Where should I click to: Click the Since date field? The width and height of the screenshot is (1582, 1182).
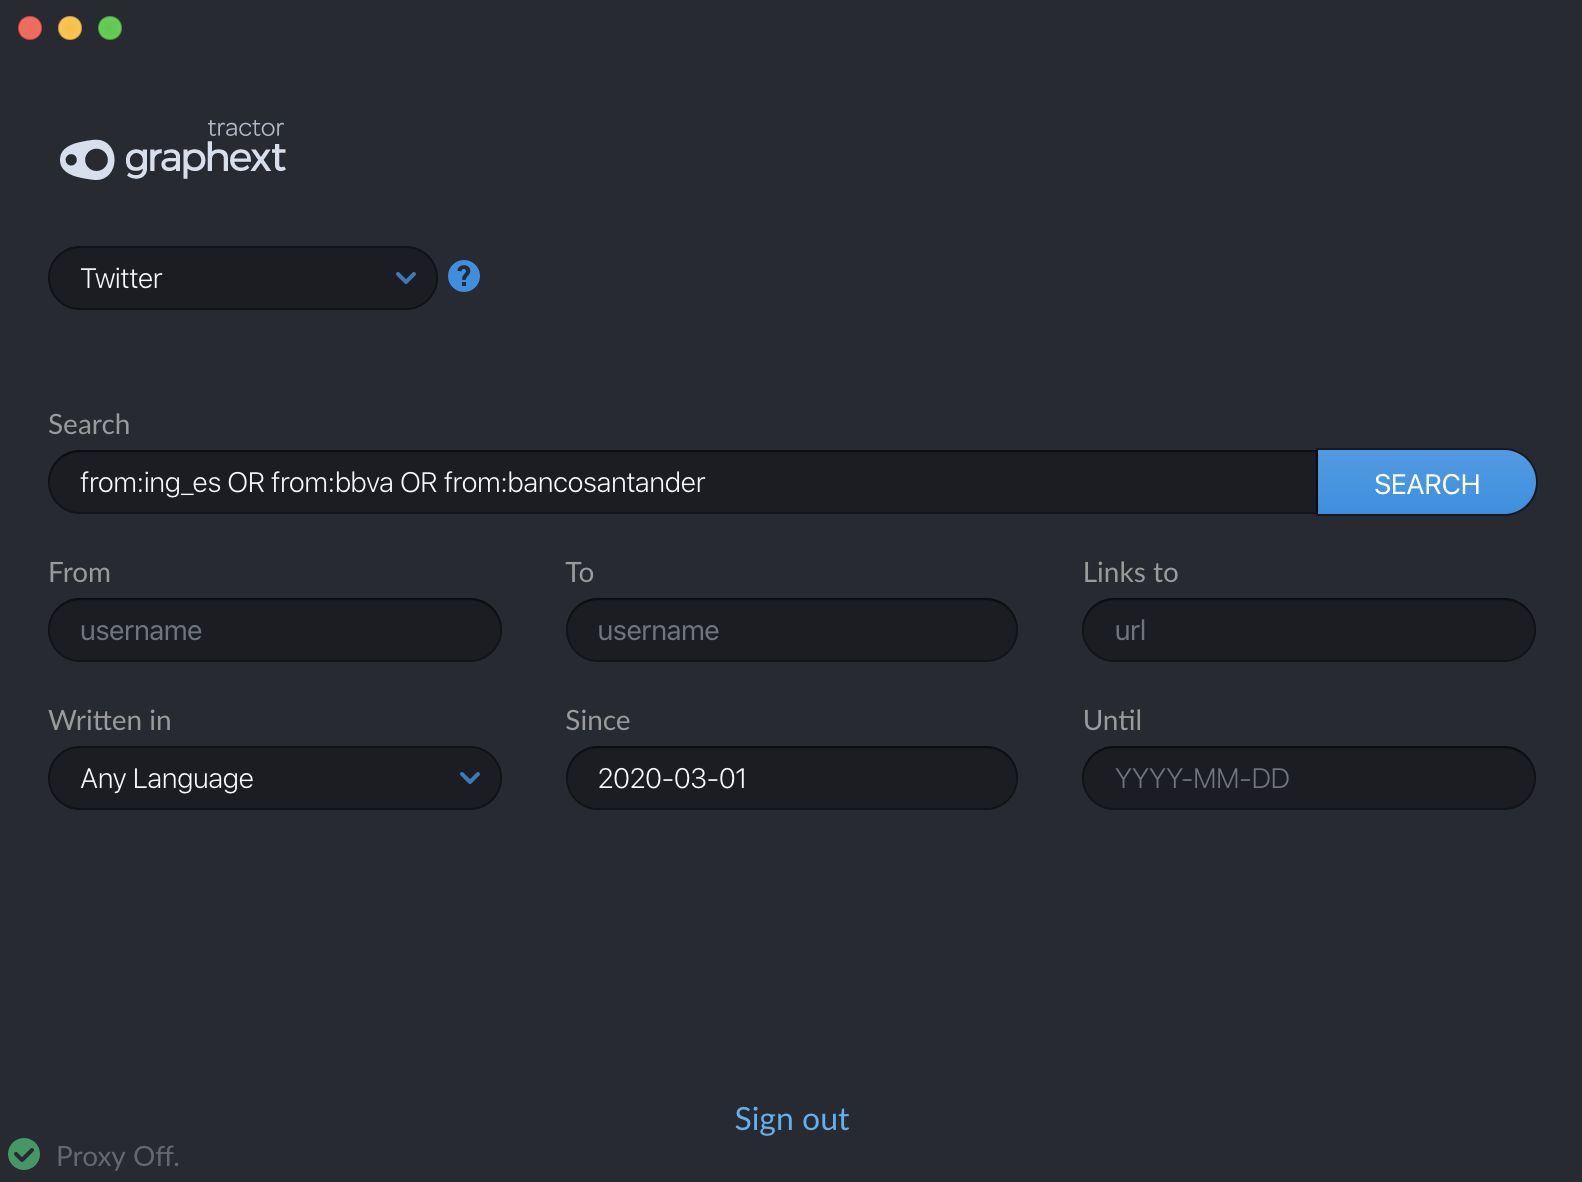tap(792, 778)
